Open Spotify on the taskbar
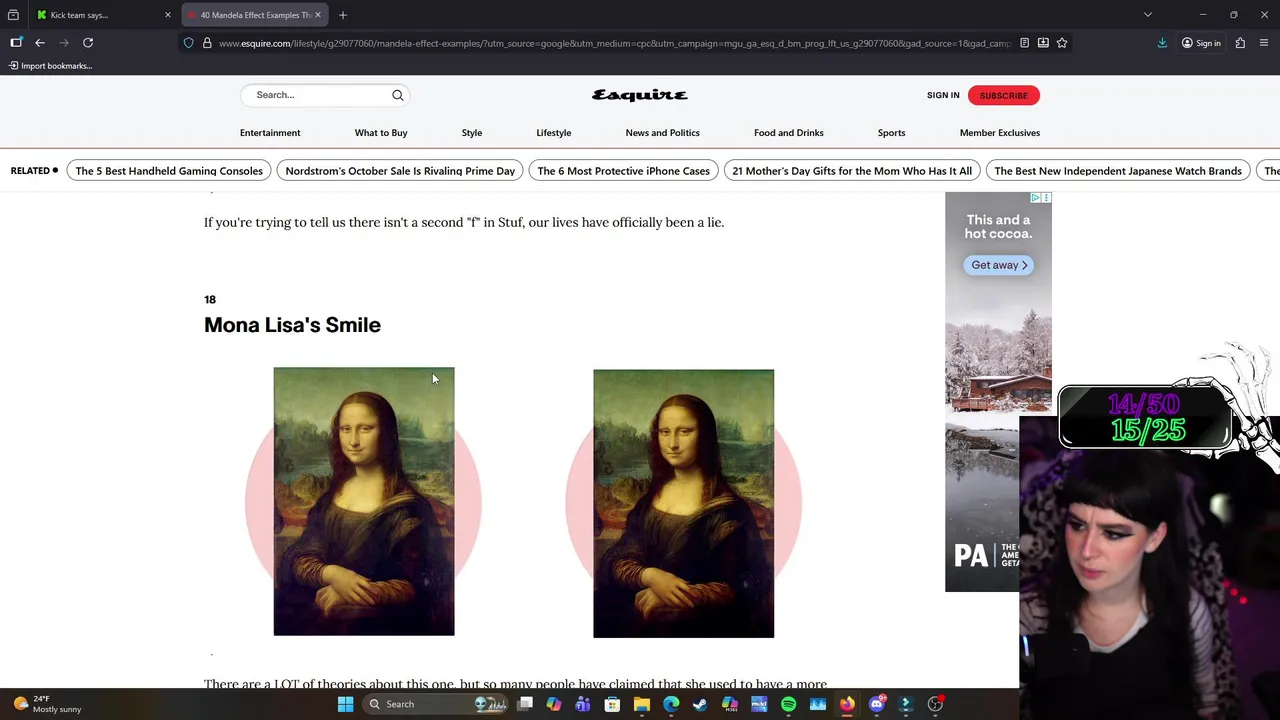Image resolution: width=1280 pixels, height=720 pixels. 788,704
